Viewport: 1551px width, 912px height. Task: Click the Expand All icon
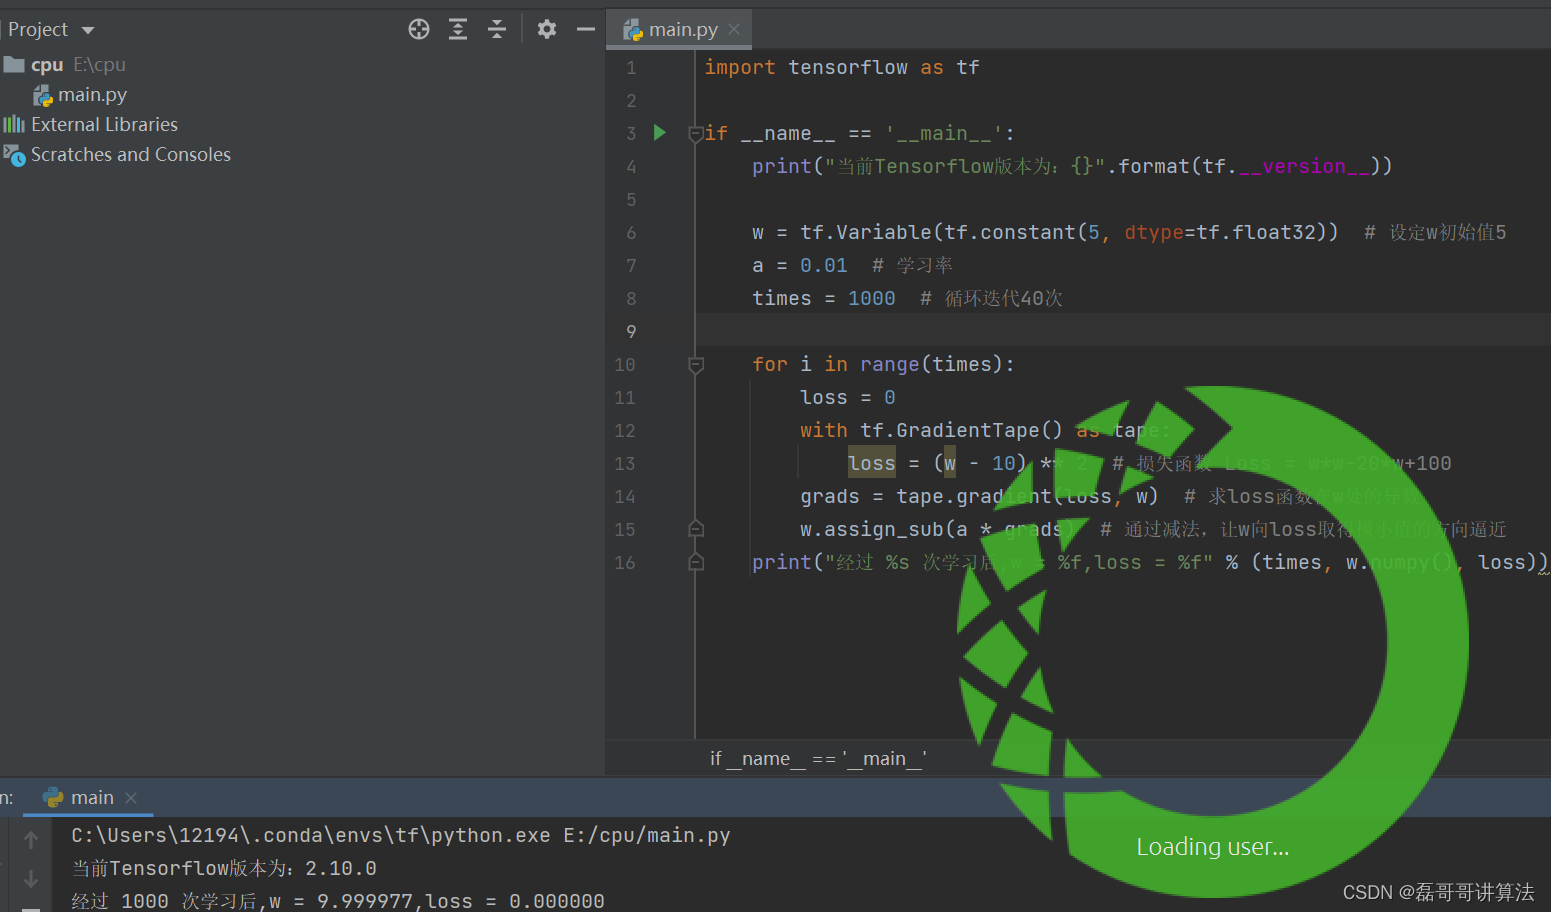point(458,29)
